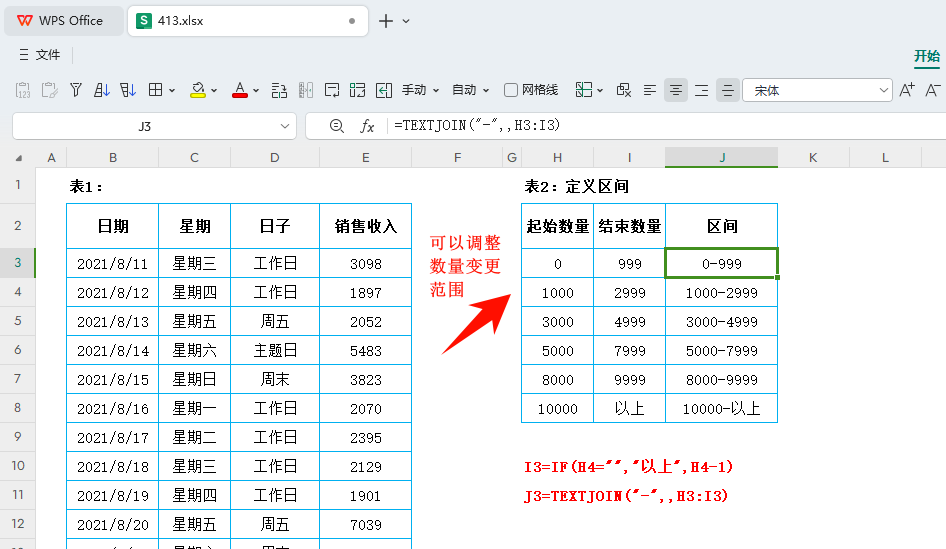Click cell with value 7999
This screenshot has height=549, width=946.
click(x=630, y=351)
